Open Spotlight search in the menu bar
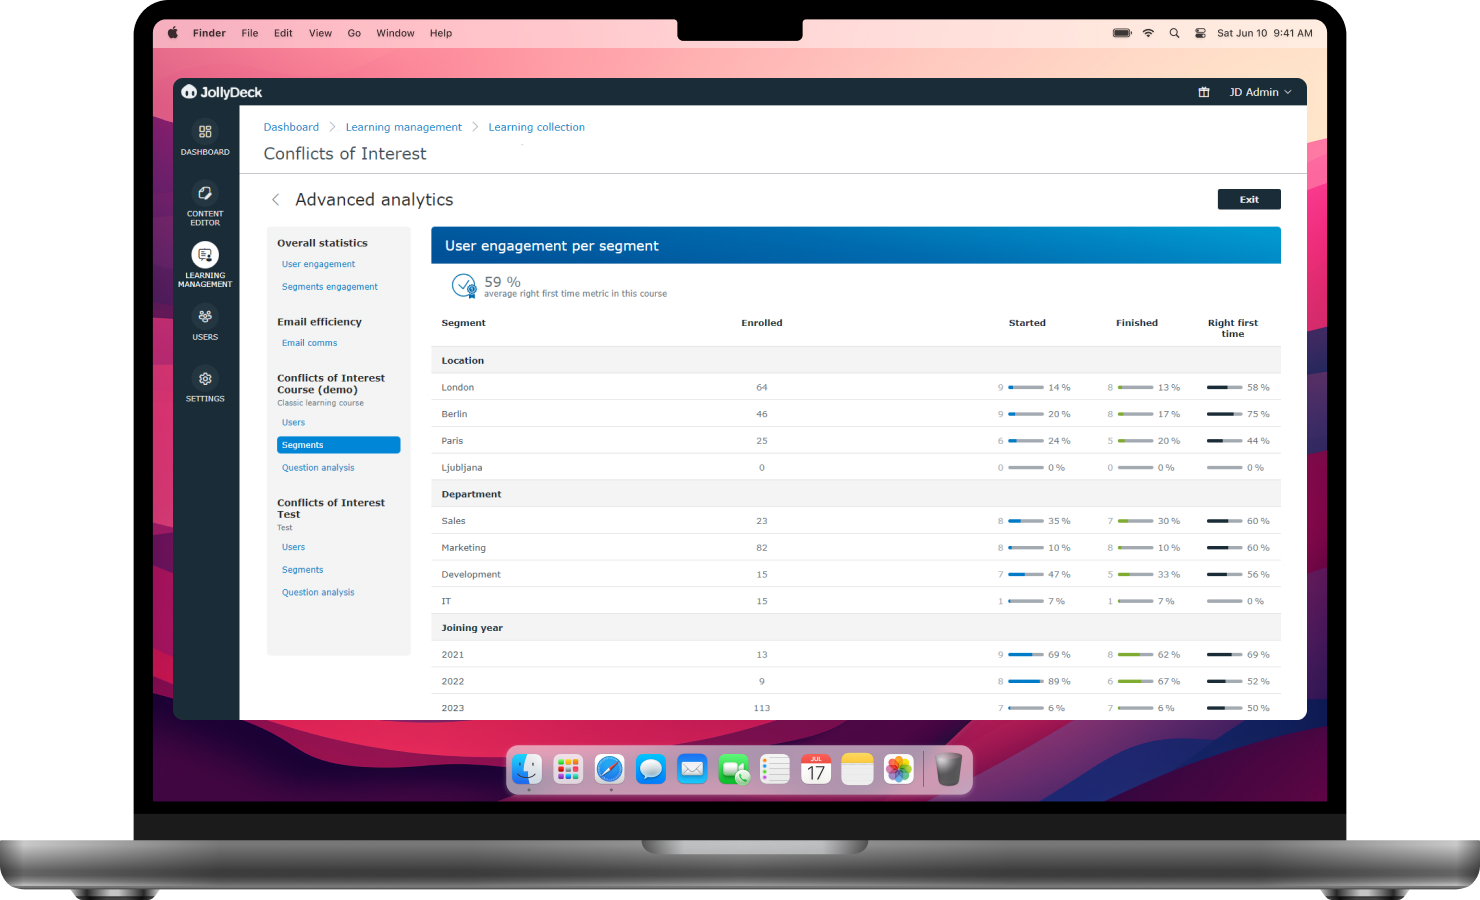The width and height of the screenshot is (1480, 900). tap(1174, 33)
